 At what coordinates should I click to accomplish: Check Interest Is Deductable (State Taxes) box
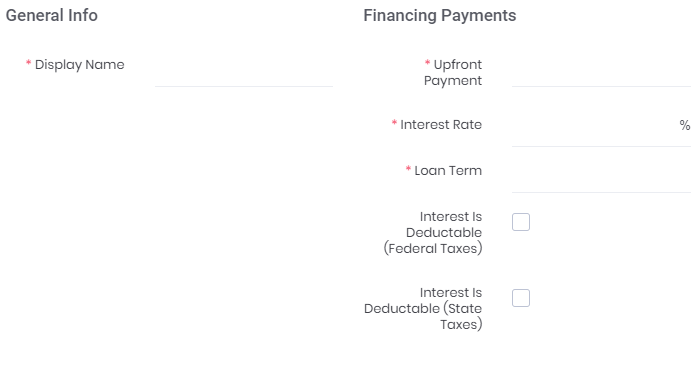pos(521,298)
